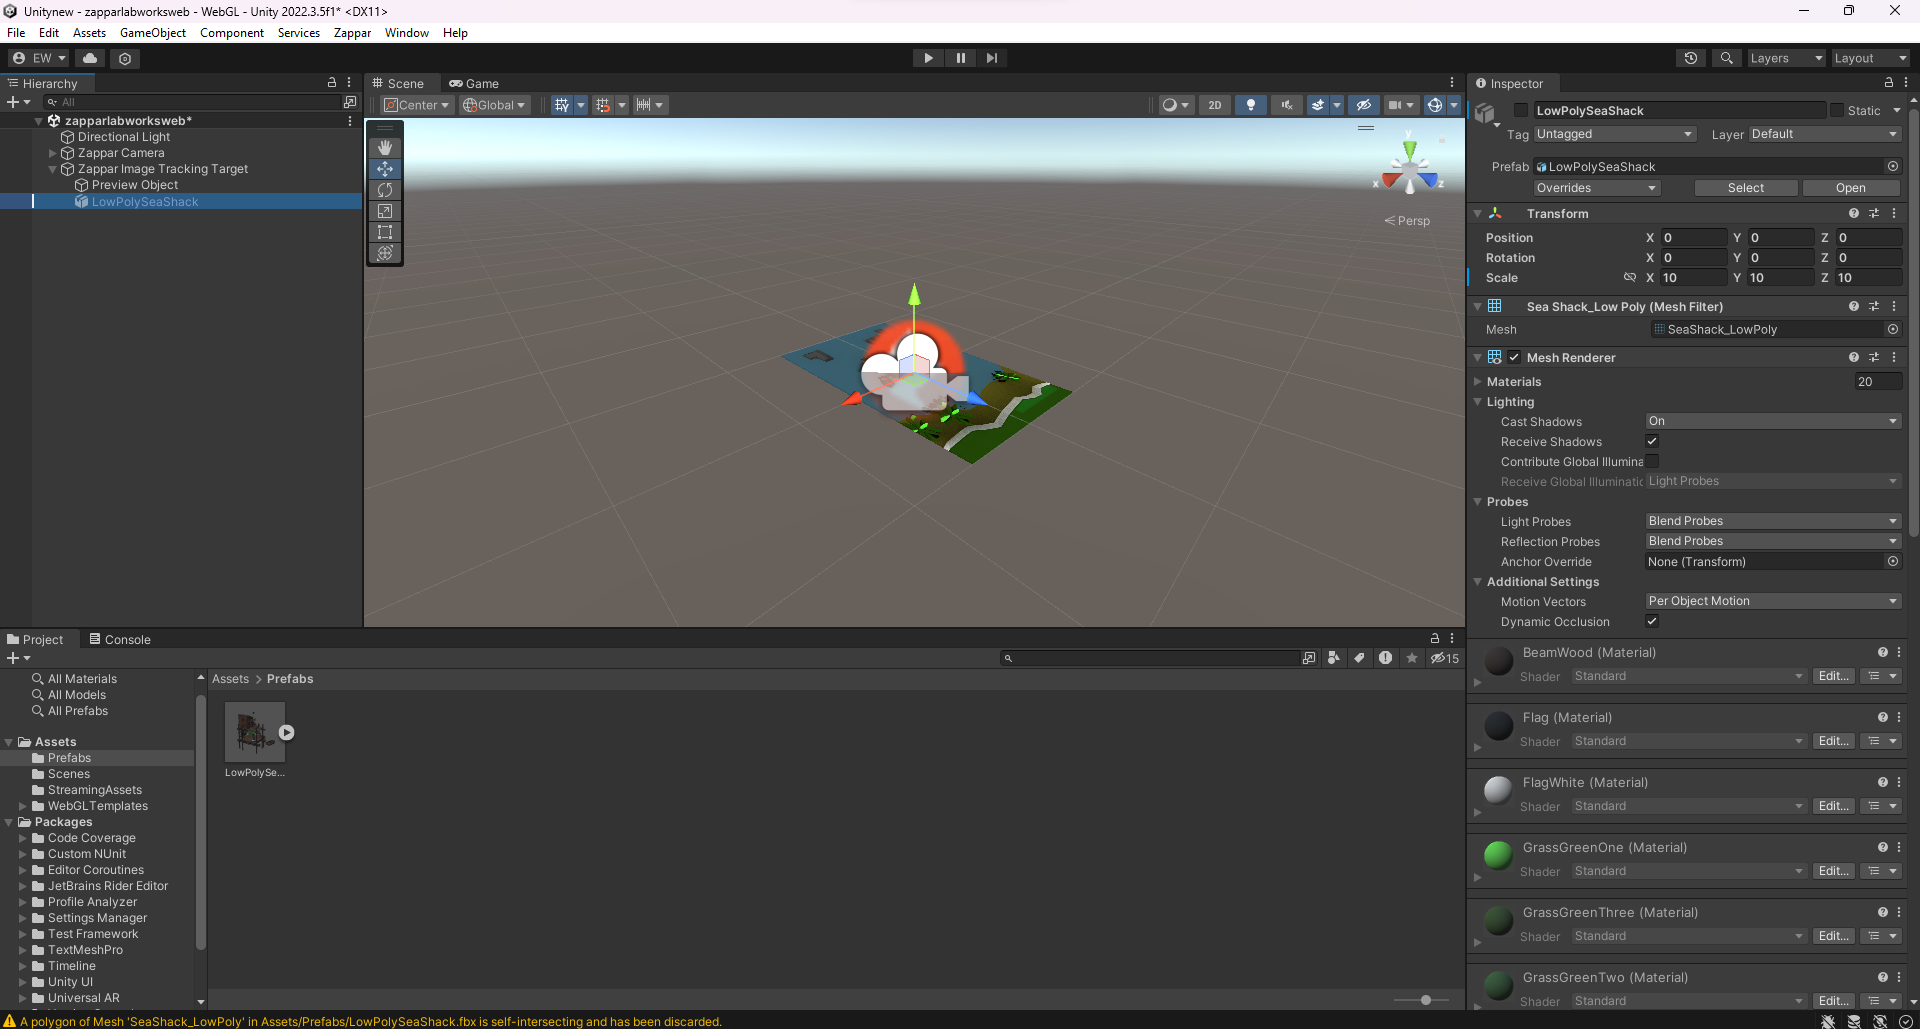1920x1029 pixels.
Task: Select the Rect transform tool
Action: pyautogui.click(x=385, y=232)
